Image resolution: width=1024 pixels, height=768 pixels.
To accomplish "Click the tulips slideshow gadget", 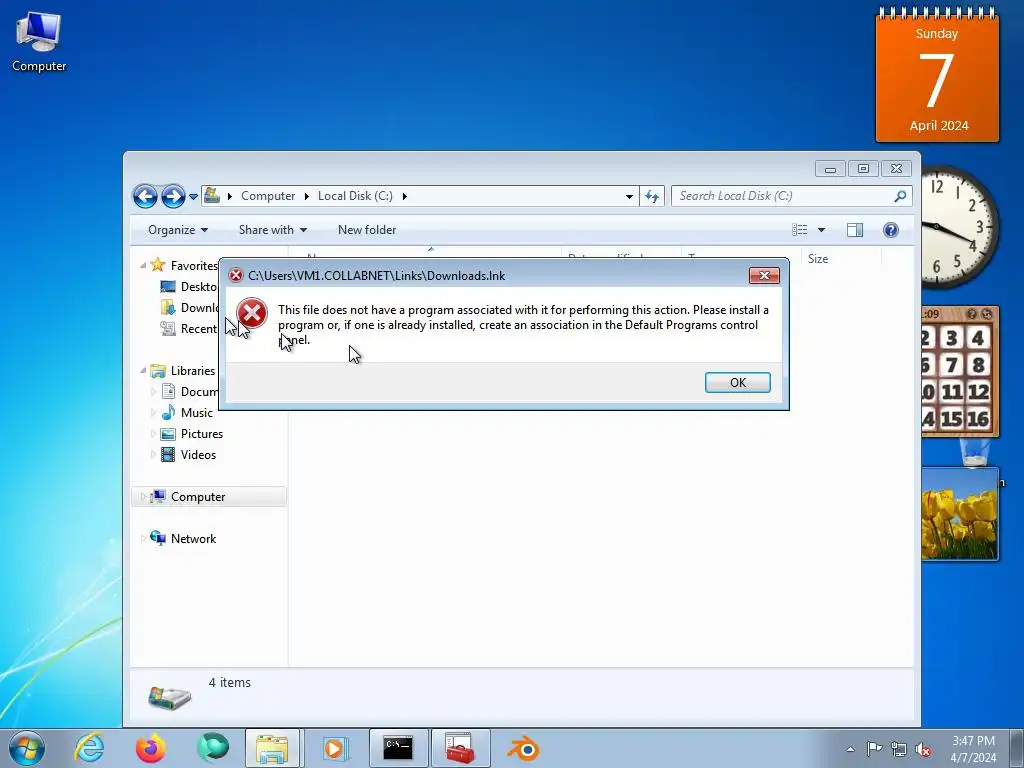I will click(x=960, y=514).
